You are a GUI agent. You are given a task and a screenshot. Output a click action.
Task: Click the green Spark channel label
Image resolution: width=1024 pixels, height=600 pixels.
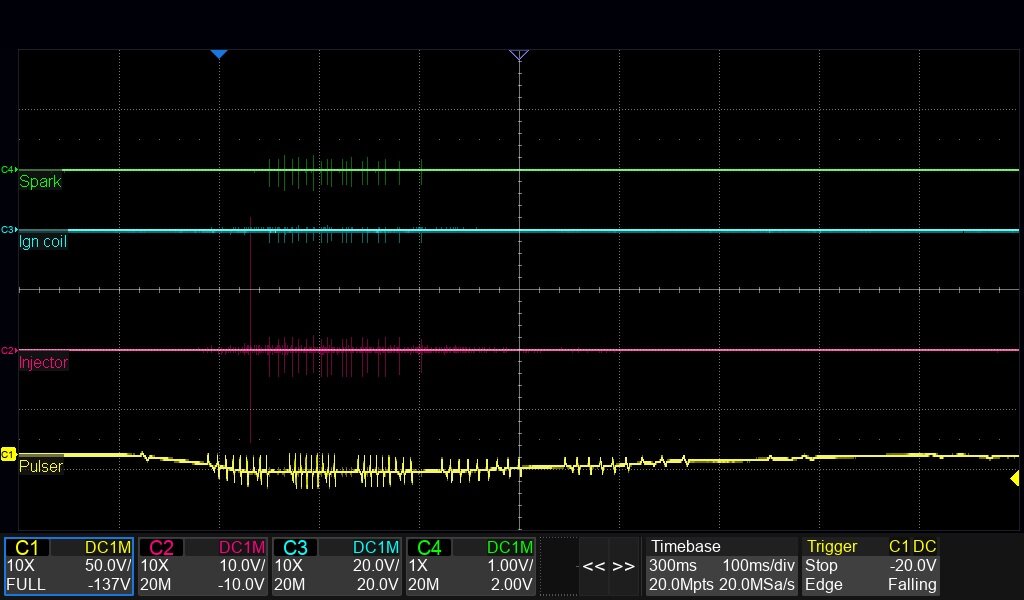pos(40,182)
